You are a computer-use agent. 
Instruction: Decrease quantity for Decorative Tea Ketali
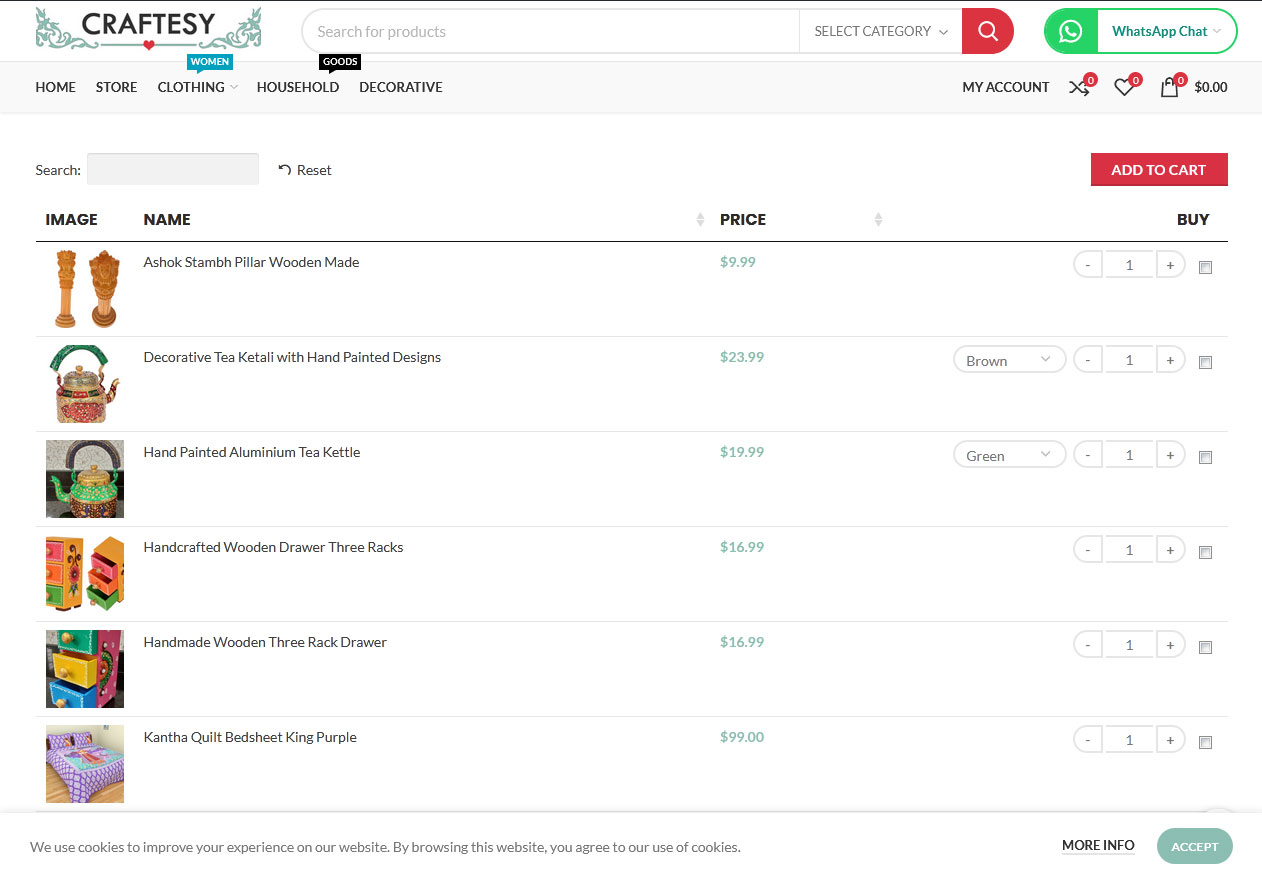click(x=1088, y=360)
